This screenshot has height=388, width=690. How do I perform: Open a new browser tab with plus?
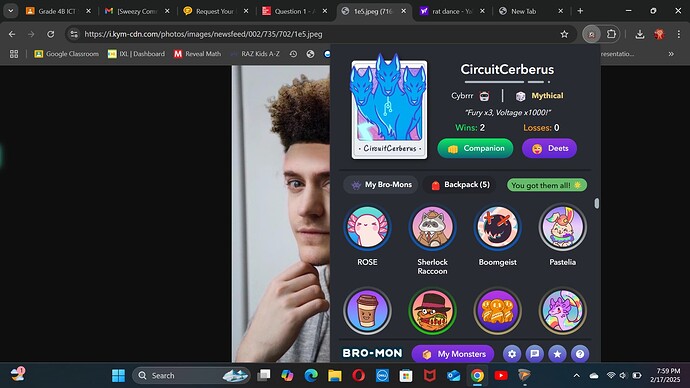(x=580, y=11)
